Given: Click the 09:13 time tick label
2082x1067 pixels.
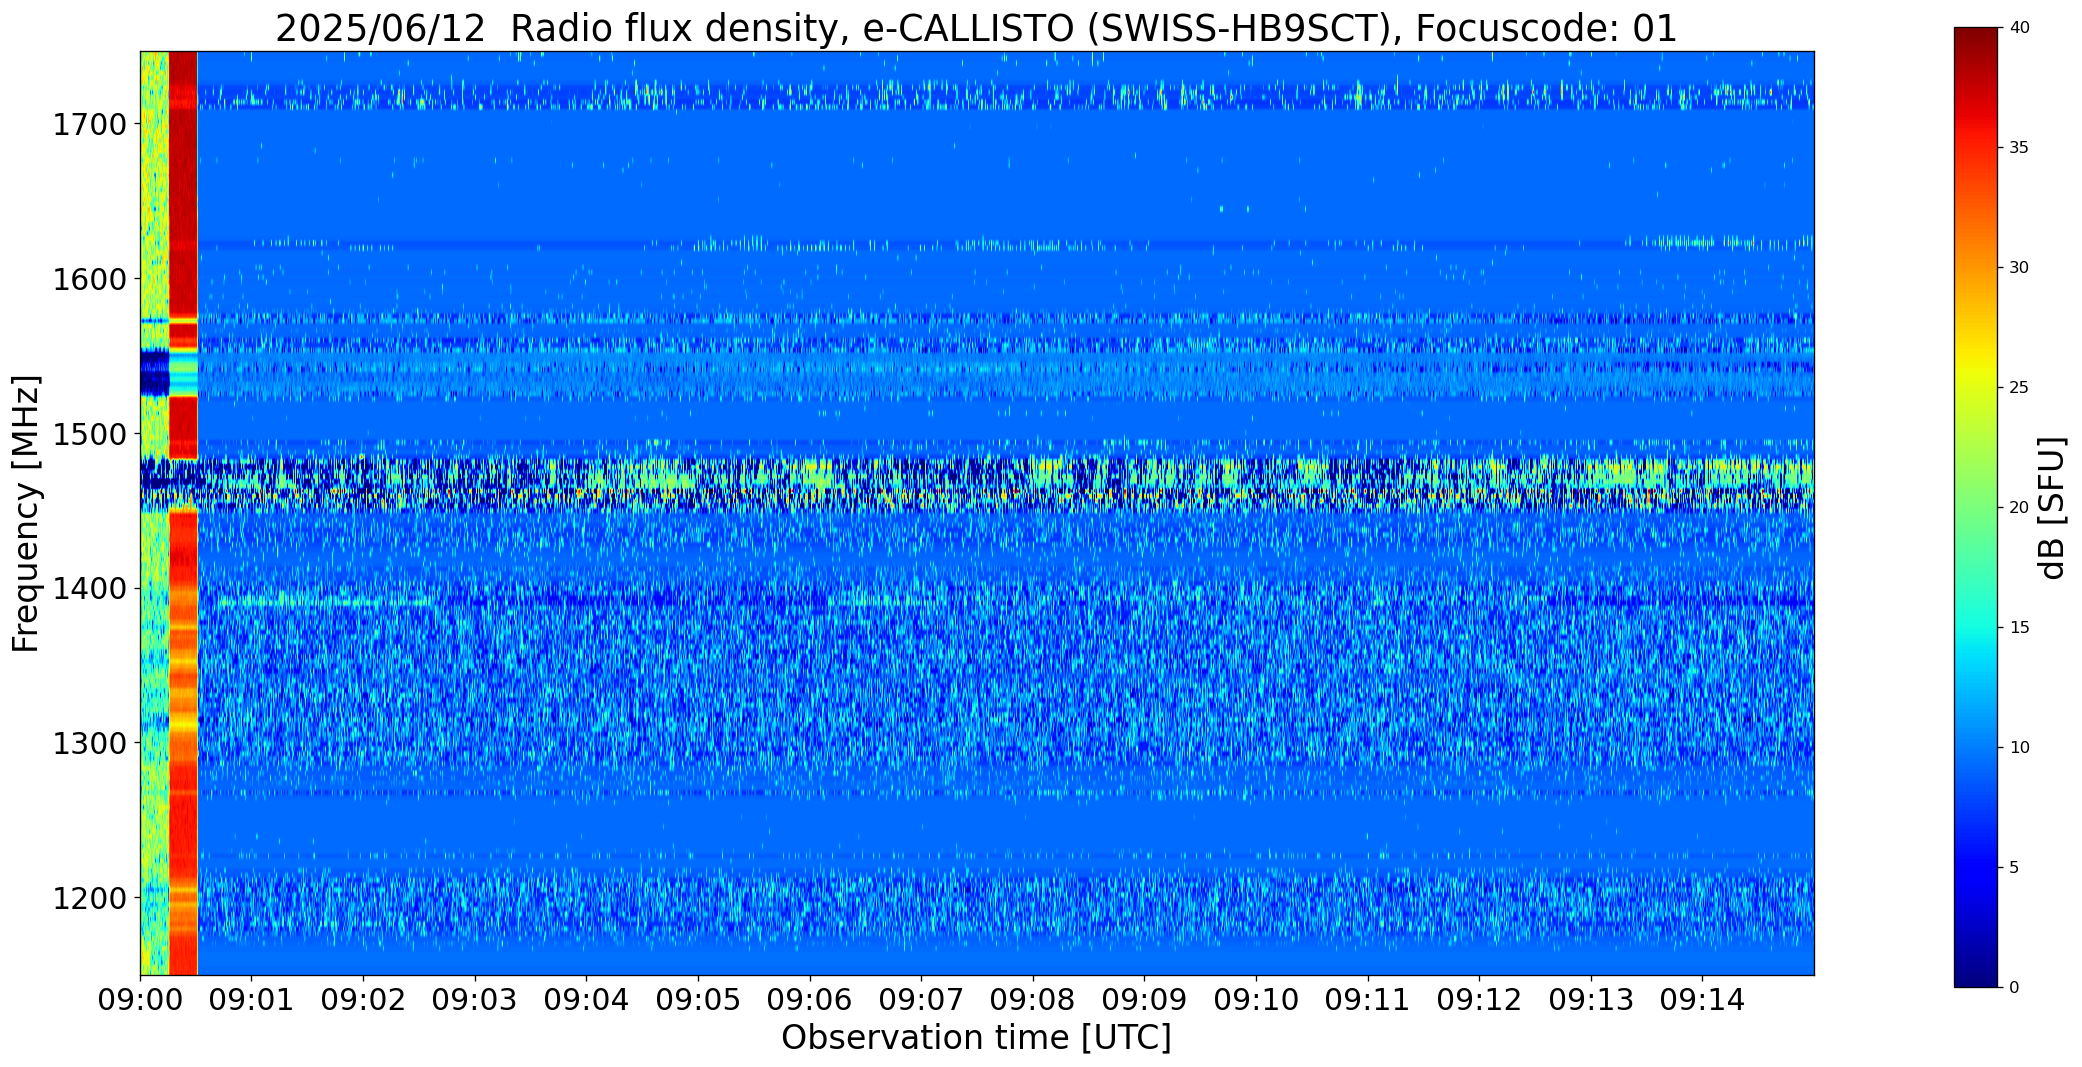Looking at the screenshot, I should coord(1591,1000).
